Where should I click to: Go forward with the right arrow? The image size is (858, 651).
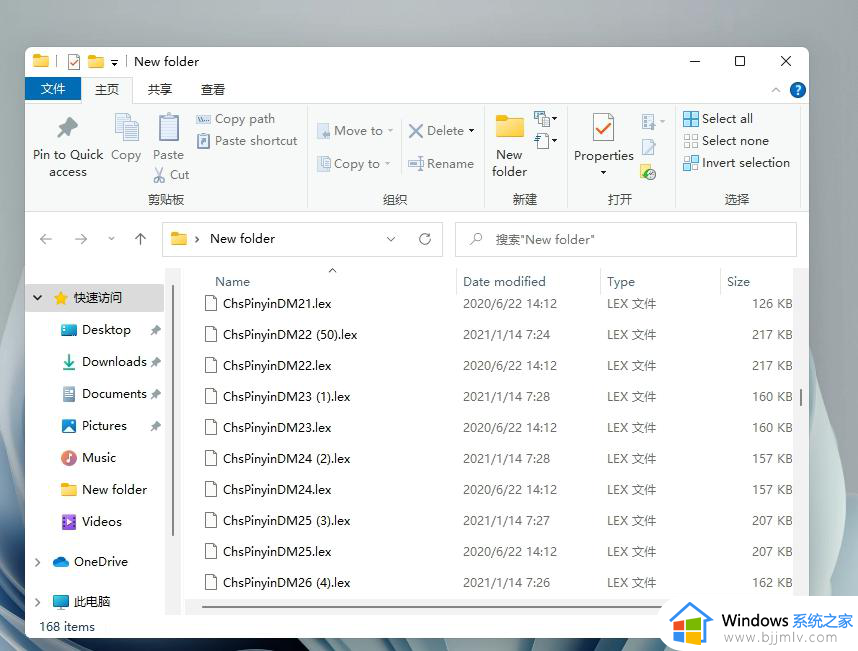(81, 239)
